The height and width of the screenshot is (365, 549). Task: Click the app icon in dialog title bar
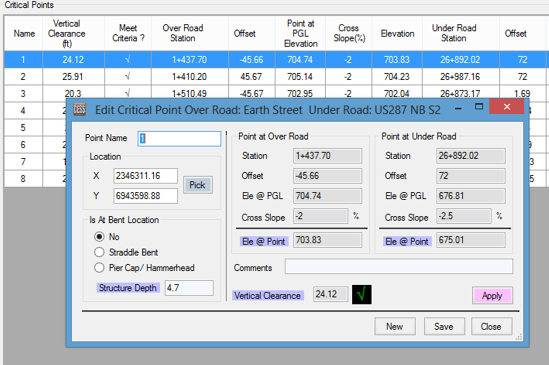tap(79, 110)
